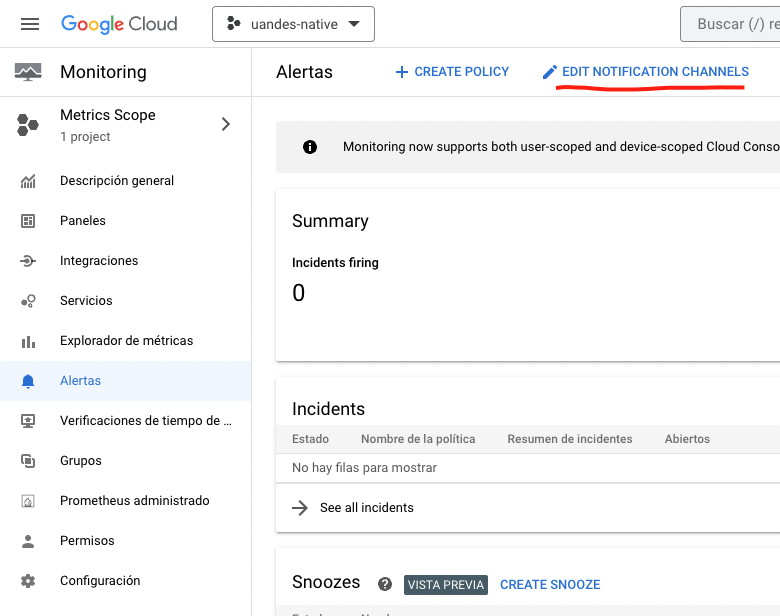Viewport: 780px width, 616px height.
Task: Click the Paneles dashboard icon
Action: [28, 221]
